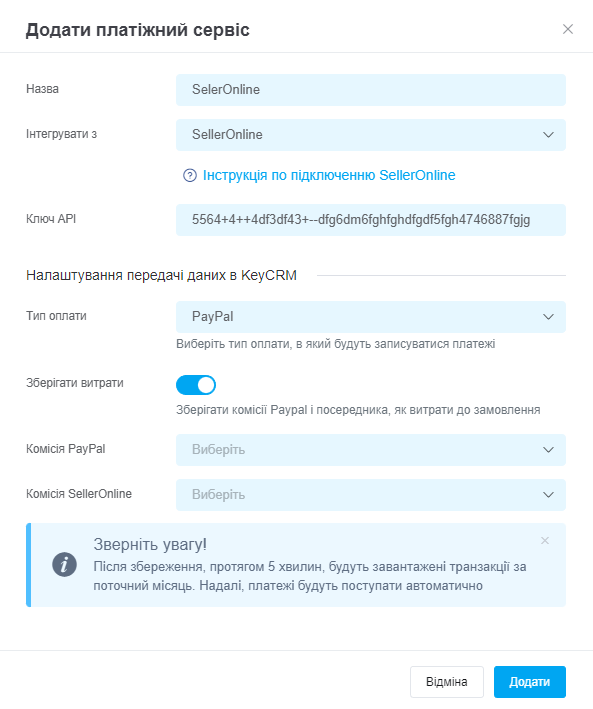The image size is (593, 709).
Task: Expand the Комісія SellerOnline Виберіть dropdown
Action: pos(371,495)
